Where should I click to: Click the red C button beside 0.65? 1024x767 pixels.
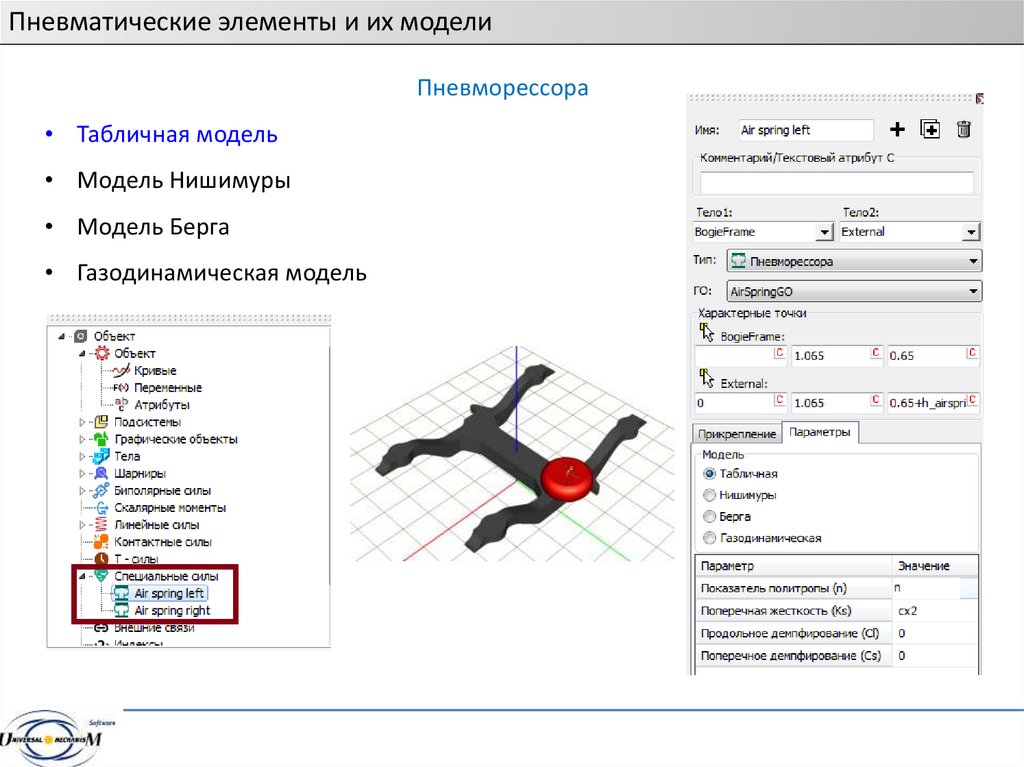970,354
